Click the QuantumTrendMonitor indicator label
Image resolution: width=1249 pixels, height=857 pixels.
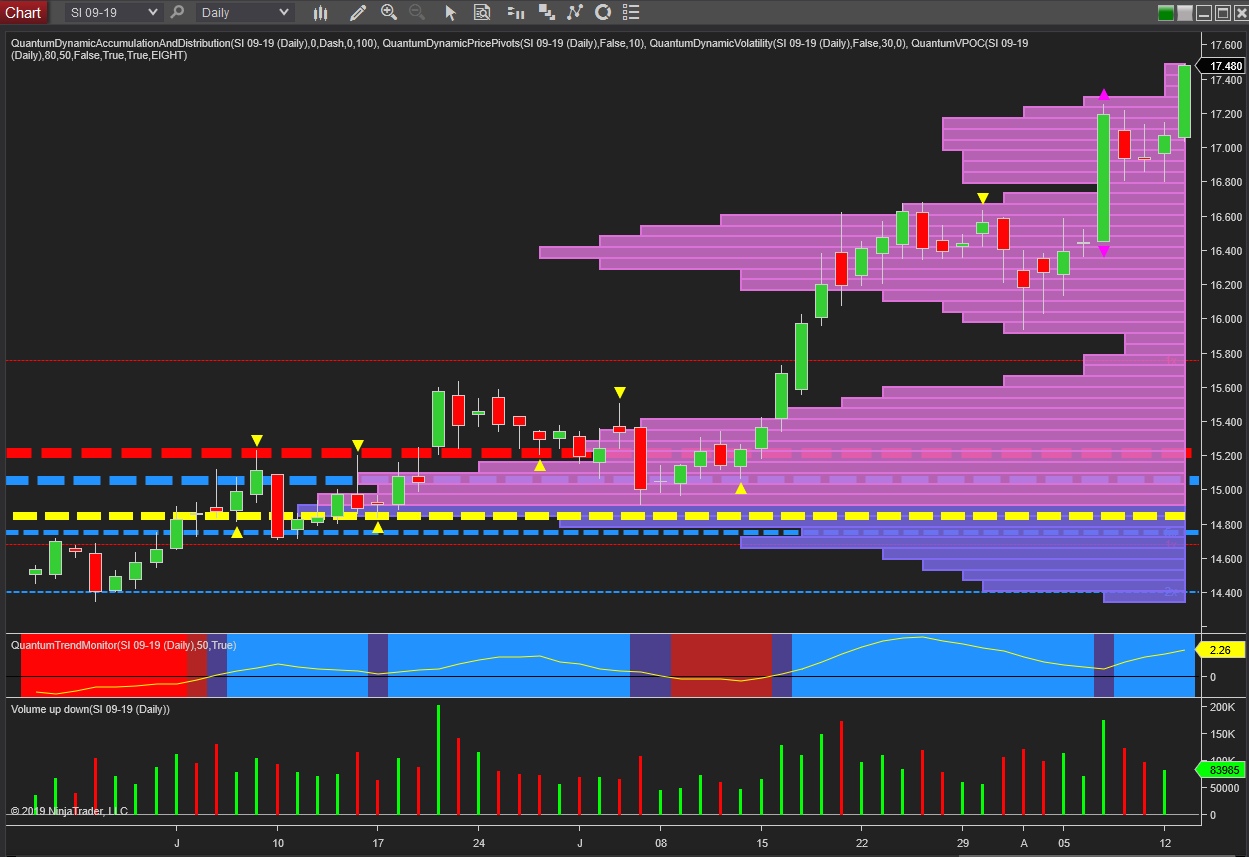coord(124,645)
